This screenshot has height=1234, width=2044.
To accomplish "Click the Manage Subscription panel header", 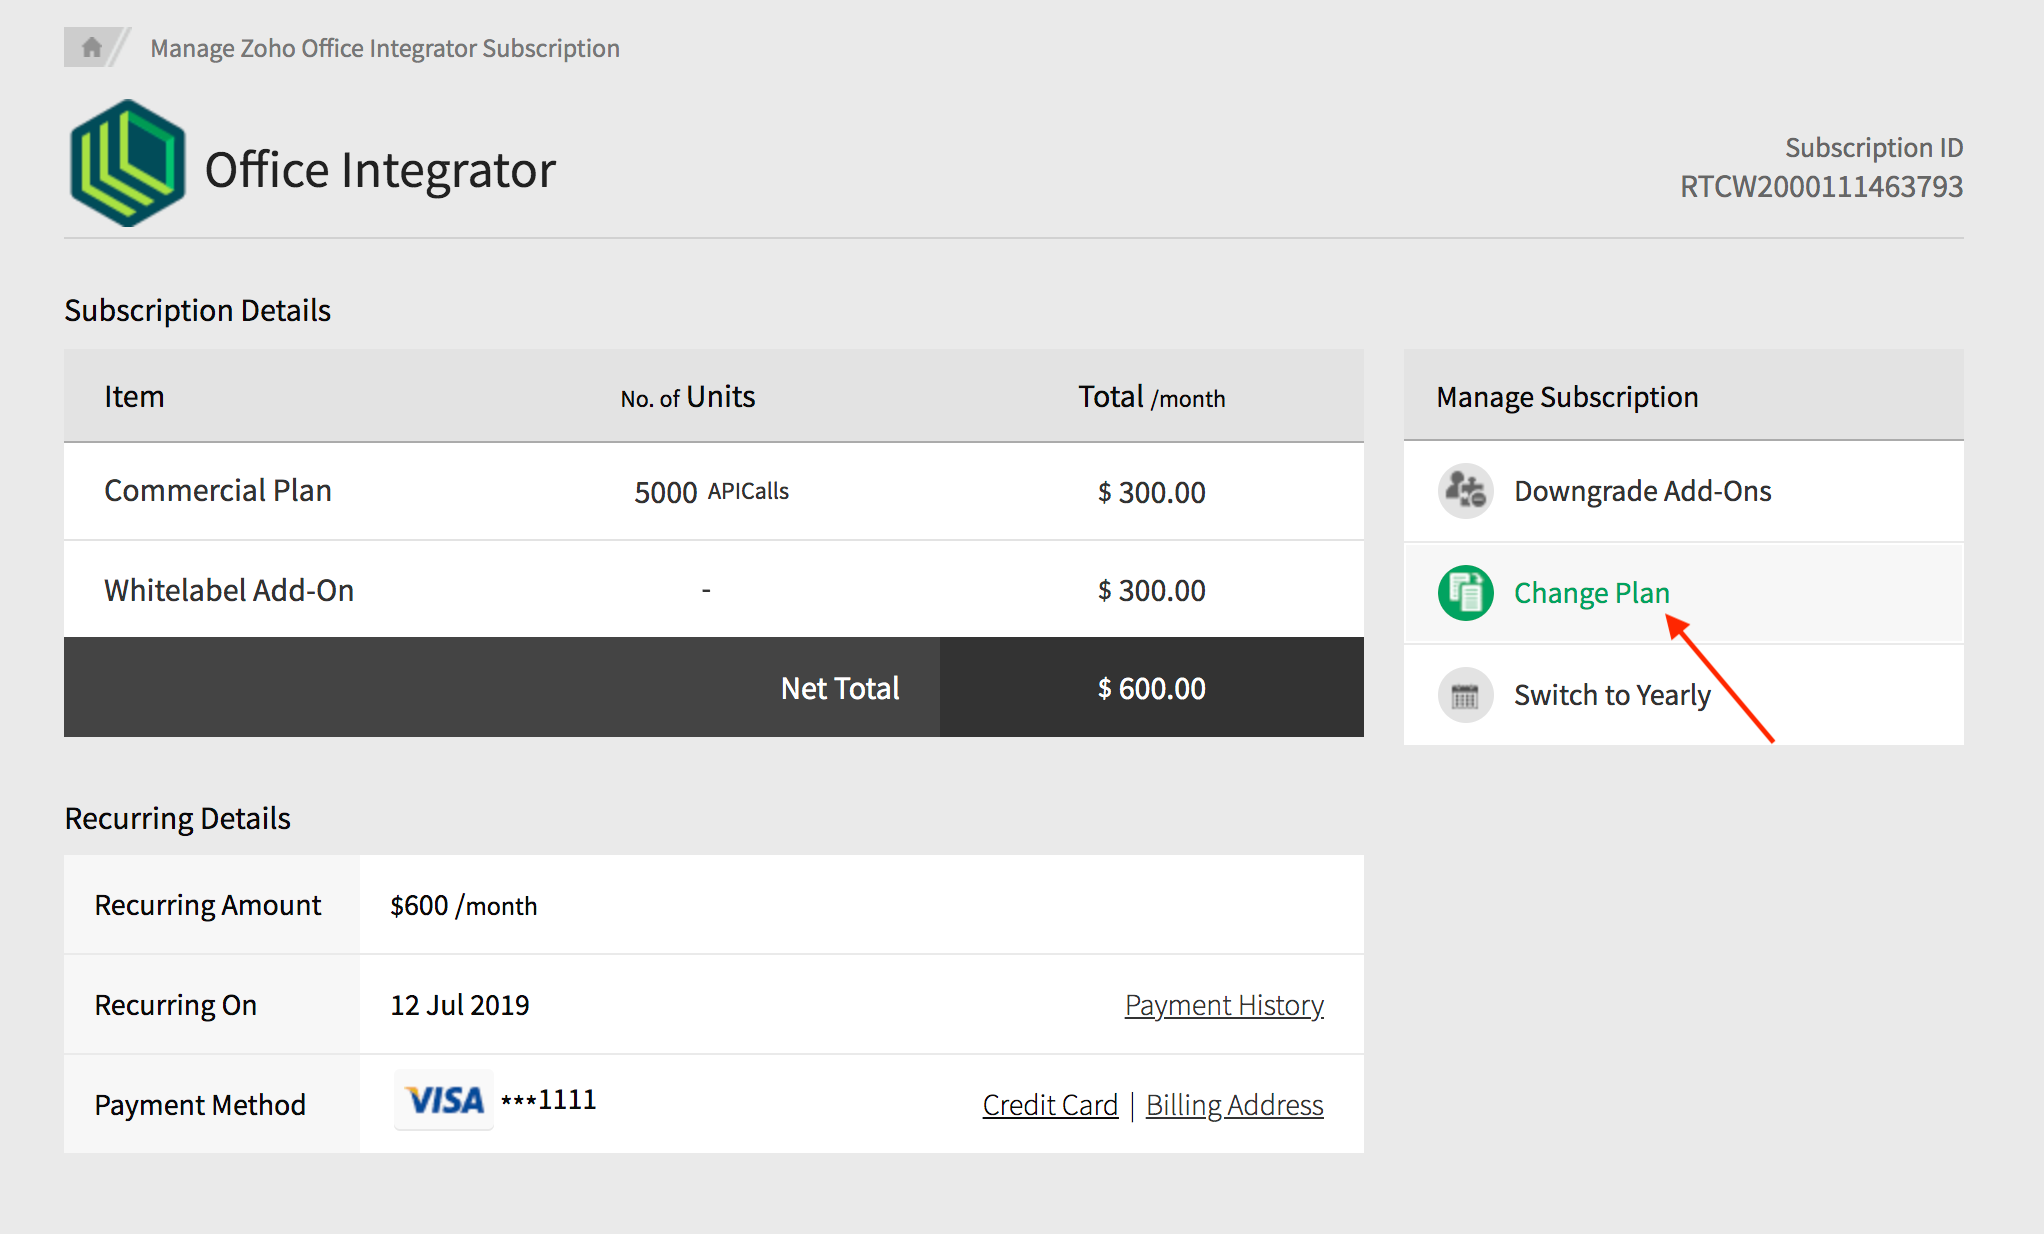I will (x=1567, y=397).
